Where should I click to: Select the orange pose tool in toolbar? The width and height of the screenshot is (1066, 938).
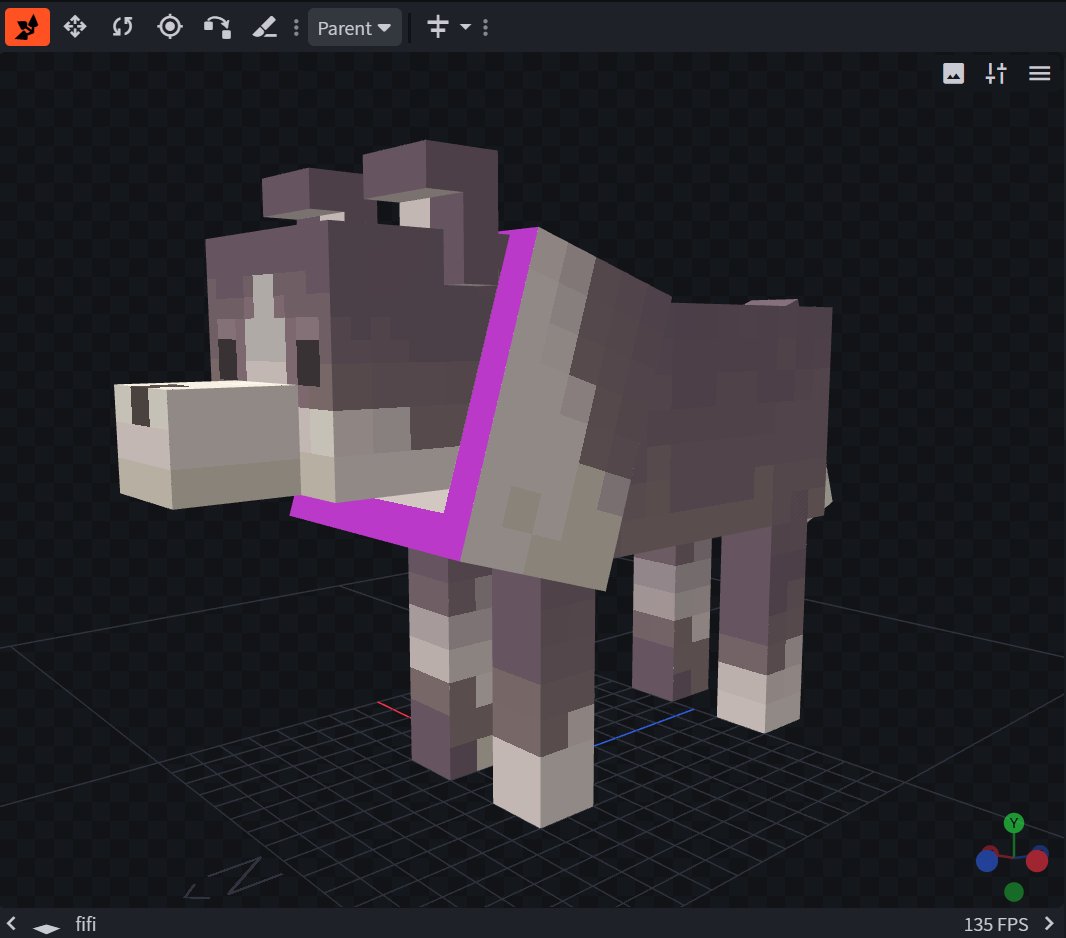click(27, 27)
